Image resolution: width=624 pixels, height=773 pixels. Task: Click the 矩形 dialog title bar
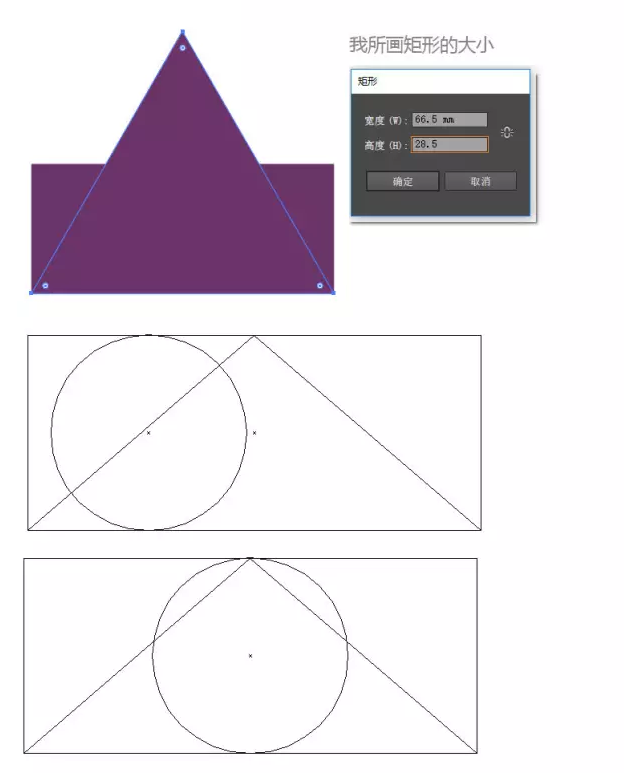(x=440, y=81)
